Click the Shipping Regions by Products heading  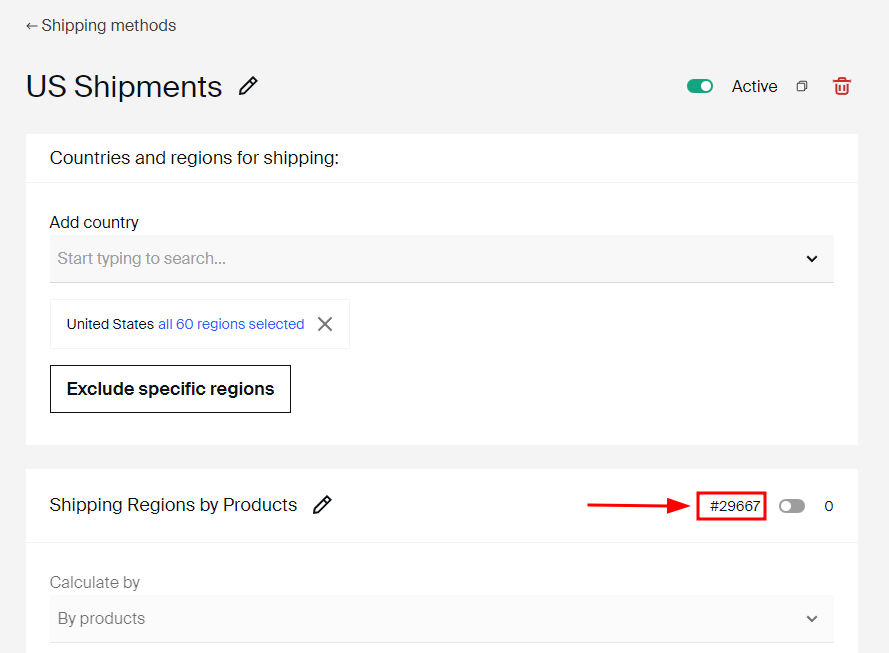pos(173,504)
